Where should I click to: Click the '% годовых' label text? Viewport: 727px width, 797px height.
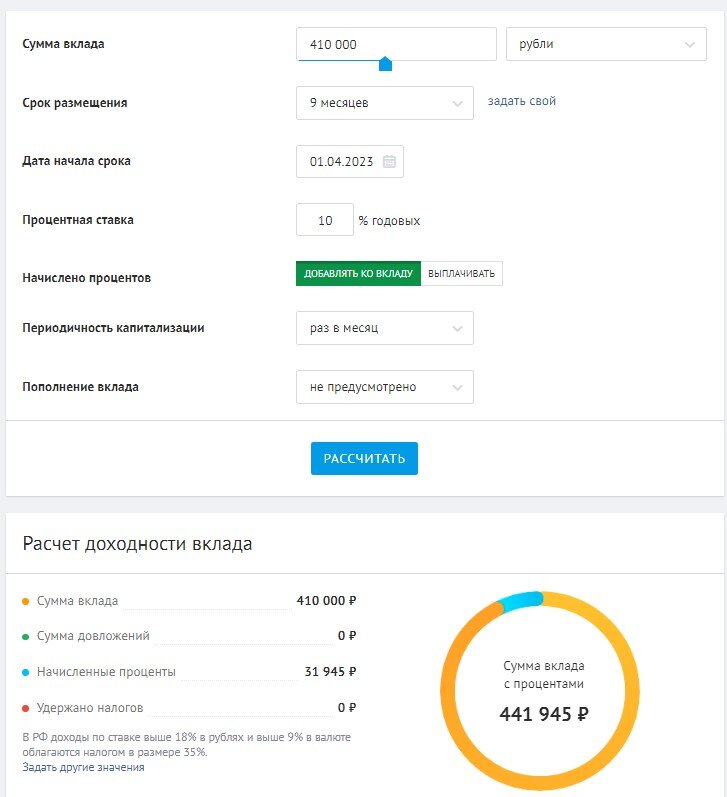[389, 221]
